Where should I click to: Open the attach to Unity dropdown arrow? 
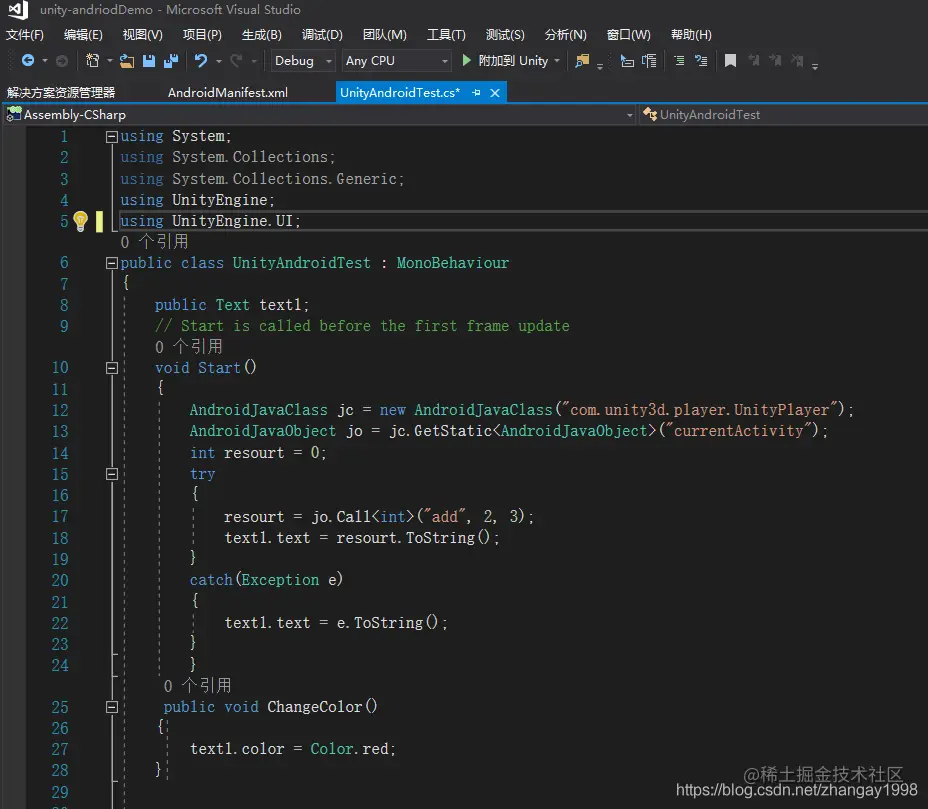coord(557,60)
